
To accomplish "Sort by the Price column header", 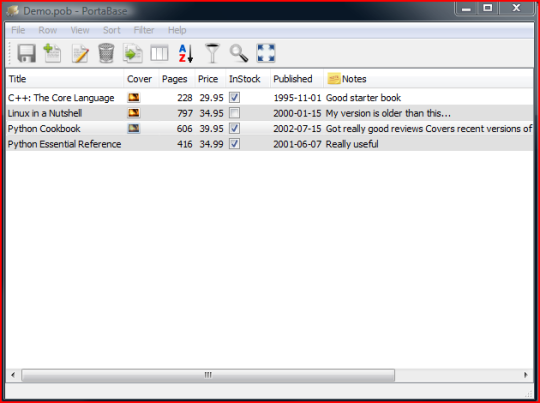I will click(210, 79).
